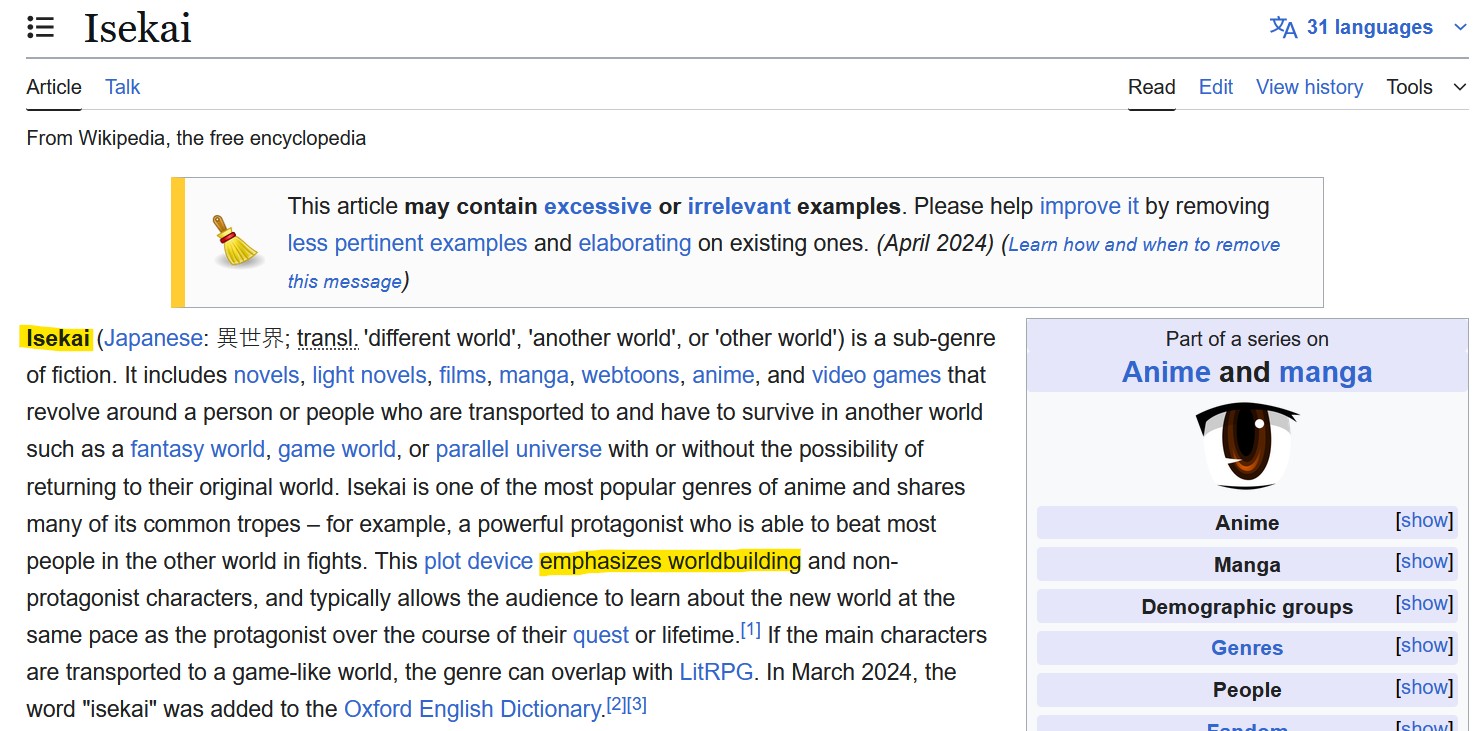
Task: Click the 'People' sidebar heading
Action: (x=1247, y=690)
